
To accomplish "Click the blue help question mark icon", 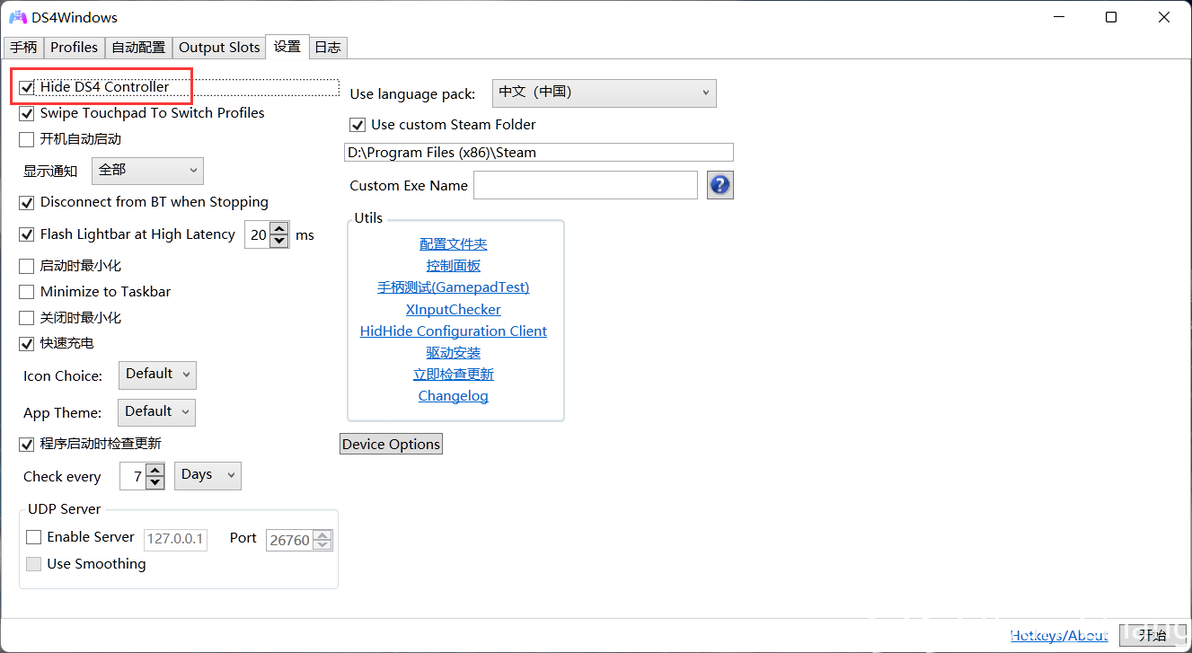I will point(720,185).
